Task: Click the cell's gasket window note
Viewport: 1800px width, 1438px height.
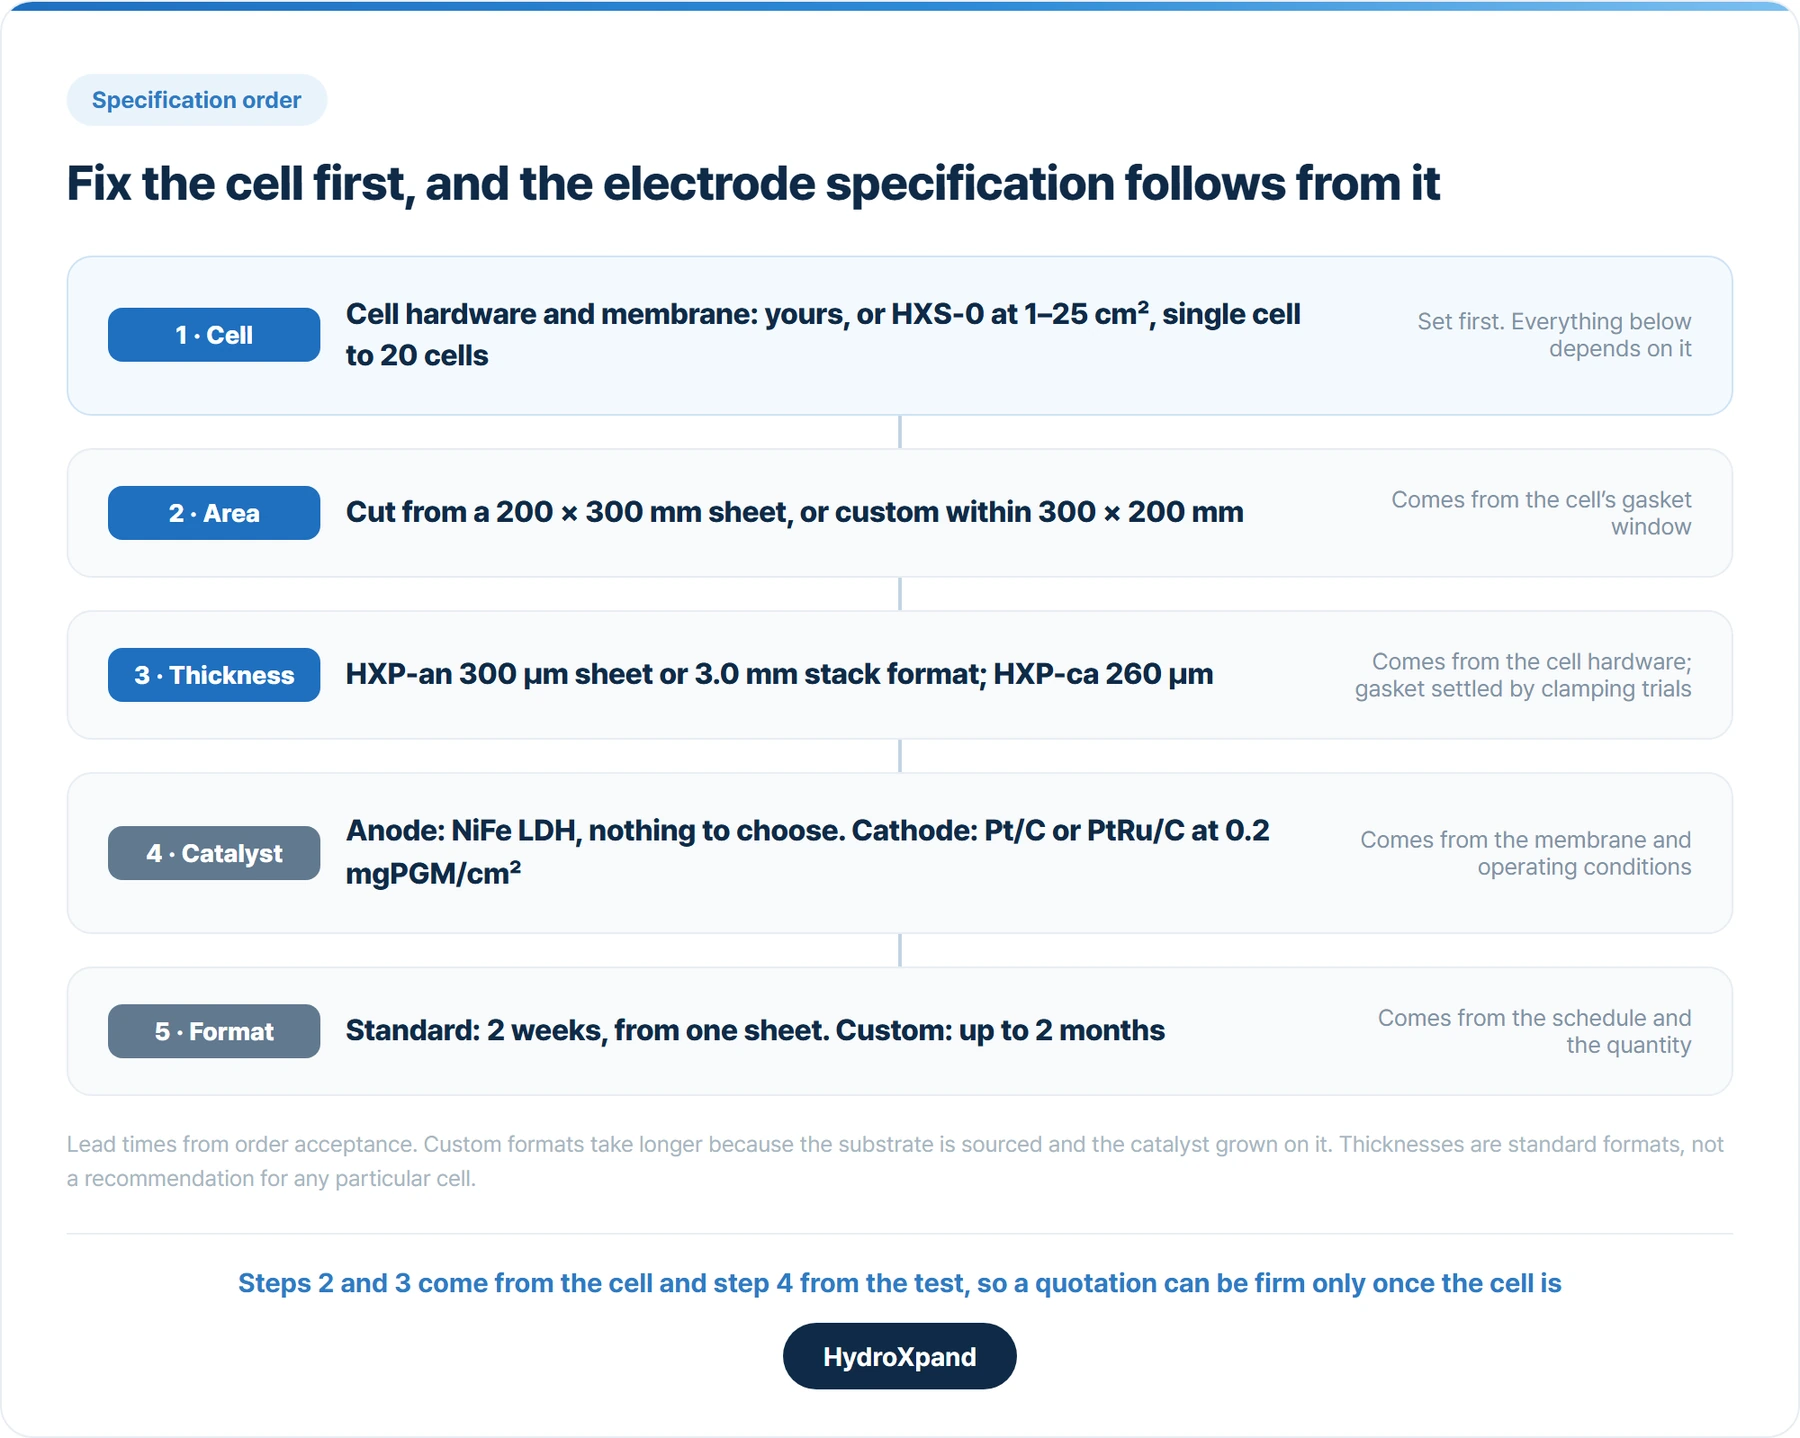Action: point(1541,513)
